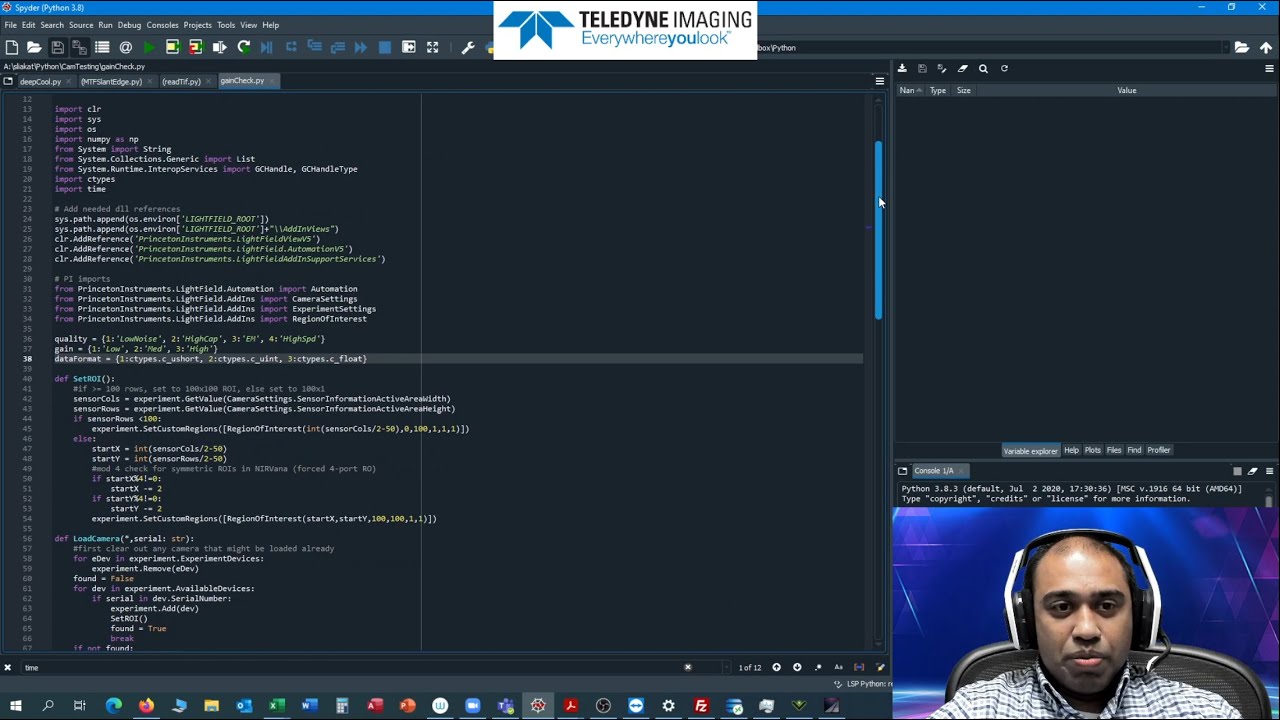Screen dimensions: 1280x720
Task: Open the Source menu
Action: (x=81, y=25)
